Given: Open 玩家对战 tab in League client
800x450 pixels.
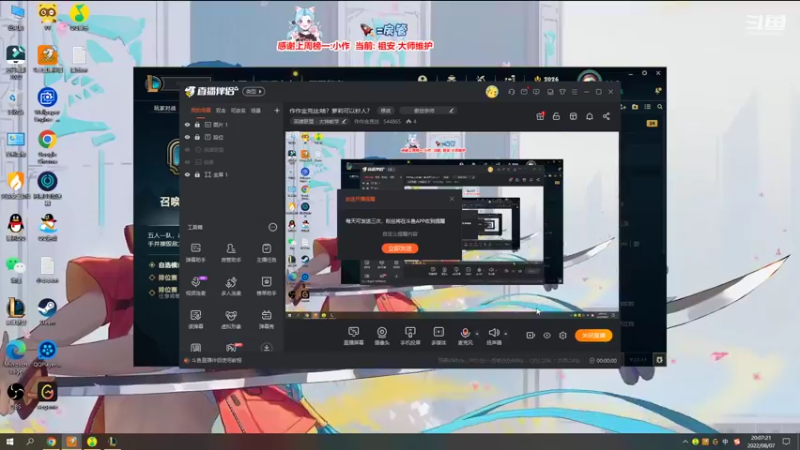Looking at the screenshot, I should [165, 108].
